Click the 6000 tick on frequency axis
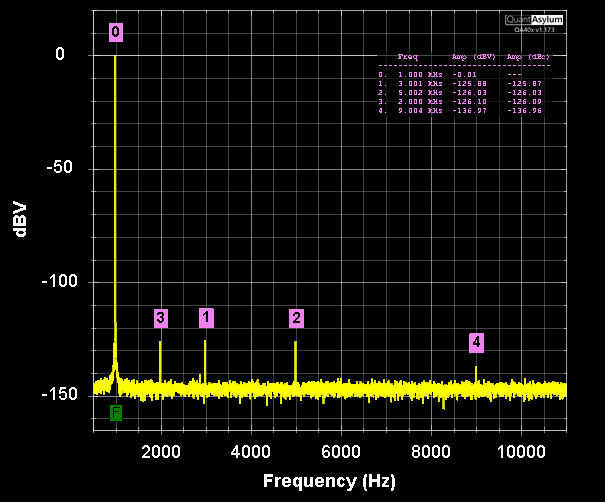Viewport: 605px width, 502px height. tap(341, 451)
